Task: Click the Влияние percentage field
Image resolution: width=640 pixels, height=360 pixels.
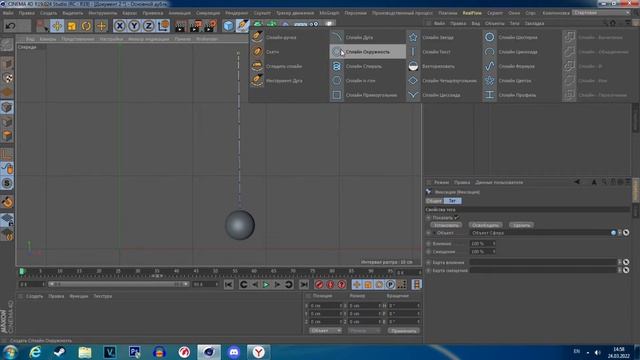Action: tap(482, 244)
